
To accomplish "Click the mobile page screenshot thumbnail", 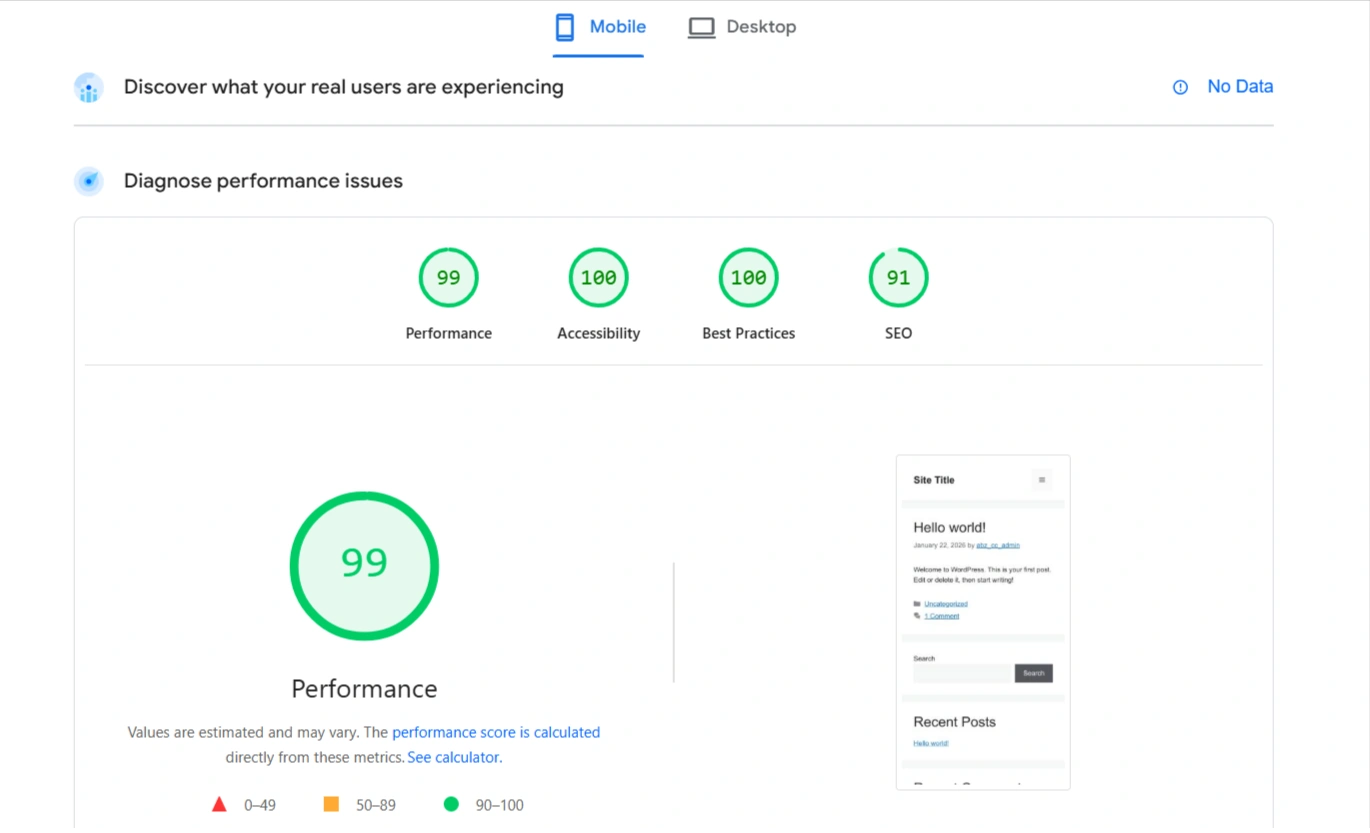I will point(983,622).
